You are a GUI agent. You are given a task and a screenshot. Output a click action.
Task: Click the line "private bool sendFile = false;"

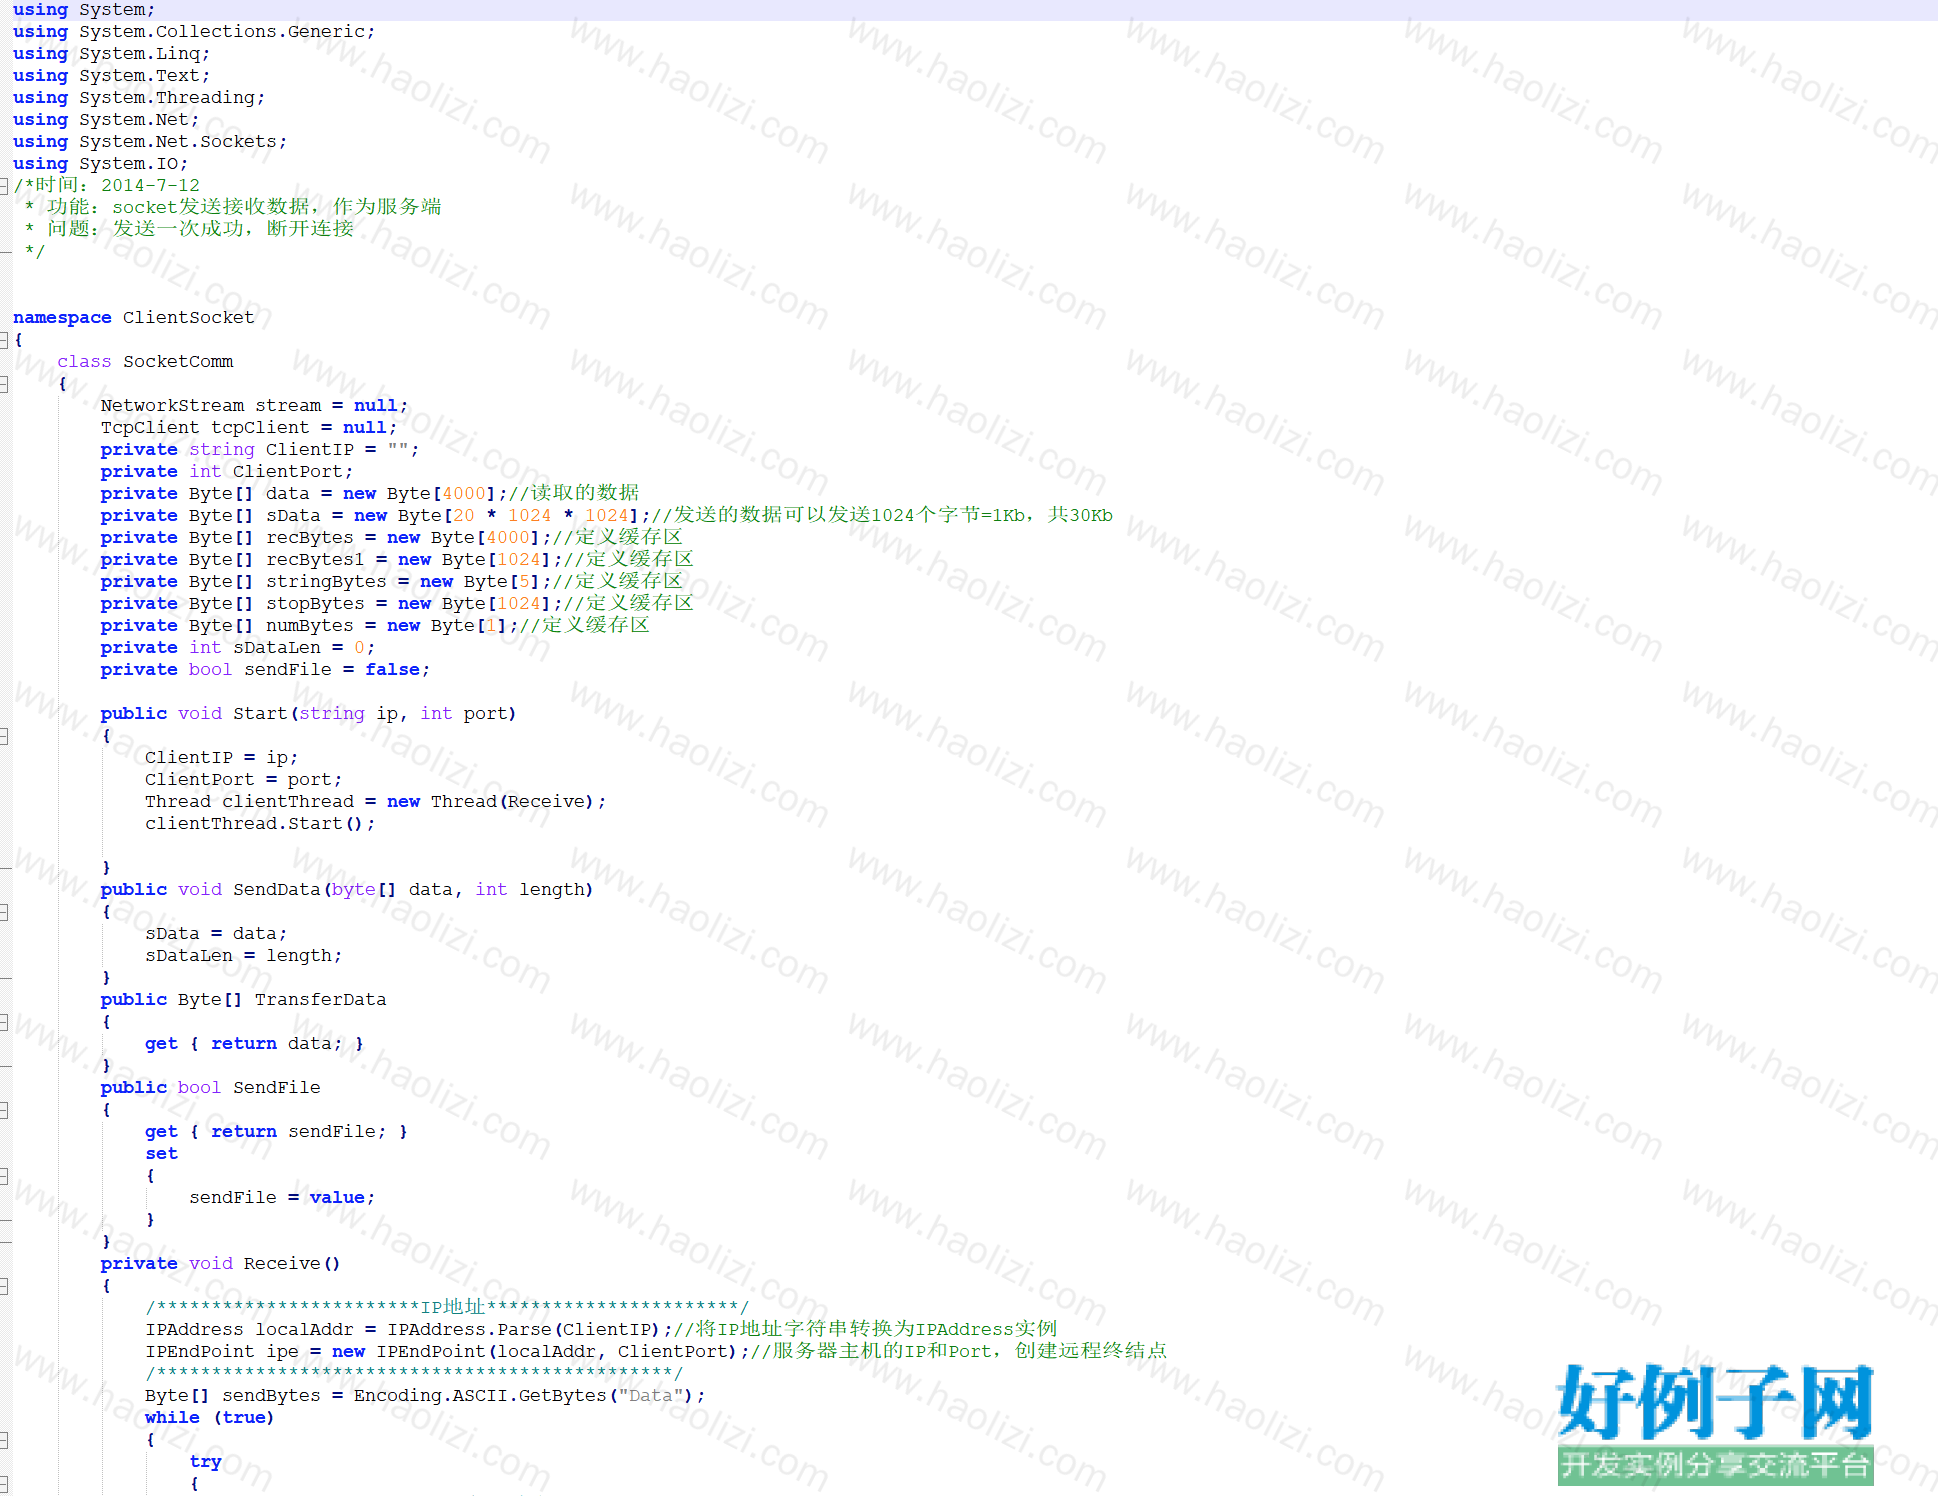tap(265, 670)
